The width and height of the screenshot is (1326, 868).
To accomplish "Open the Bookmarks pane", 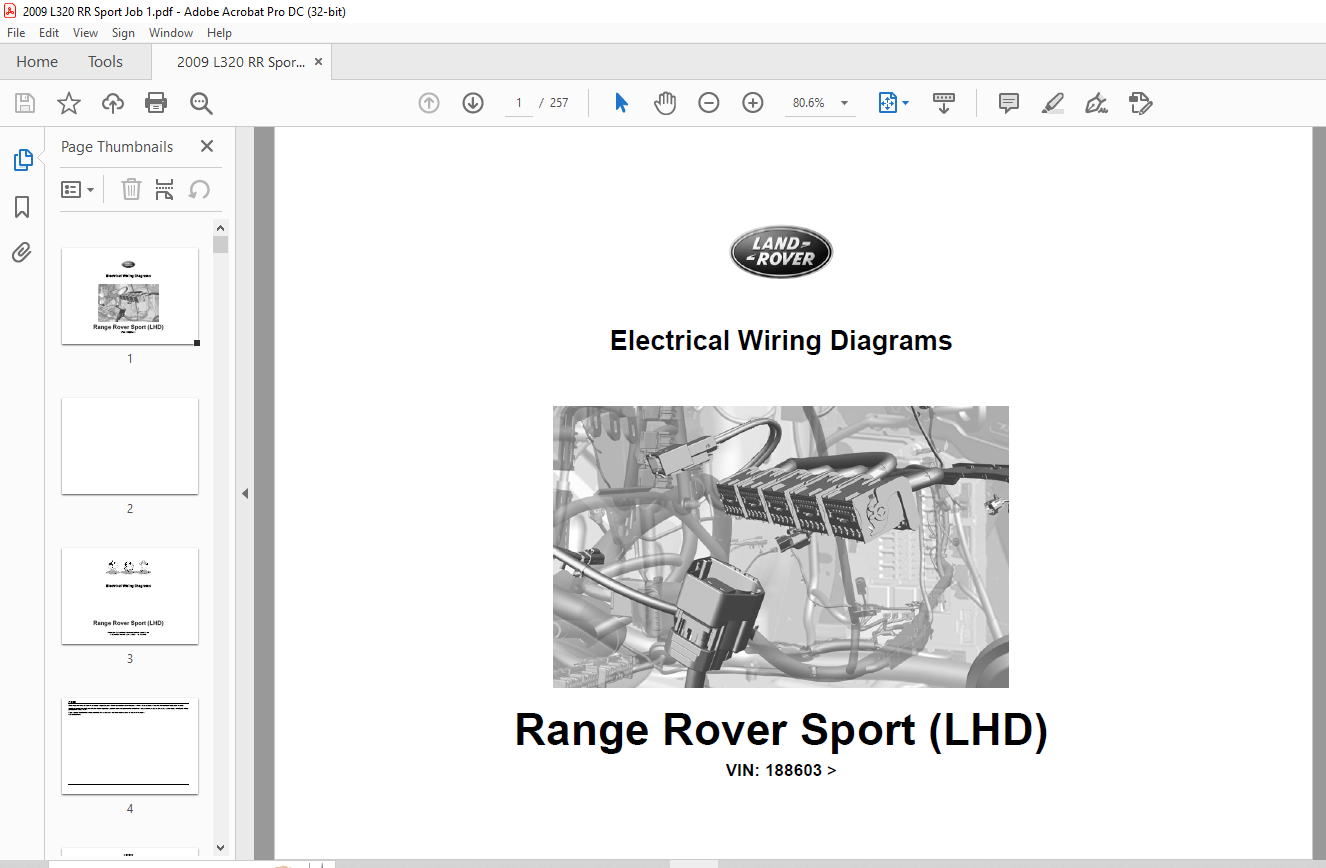I will [x=22, y=207].
